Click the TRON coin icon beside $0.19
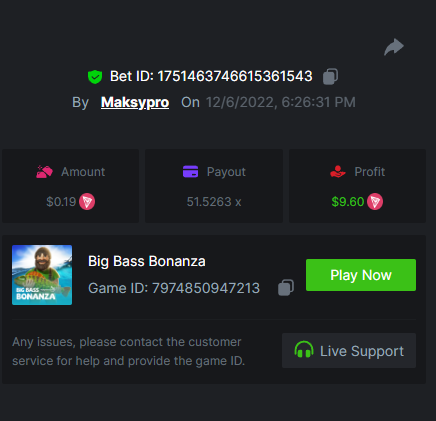The width and height of the screenshot is (436, 421). click(x=87, y=202)
